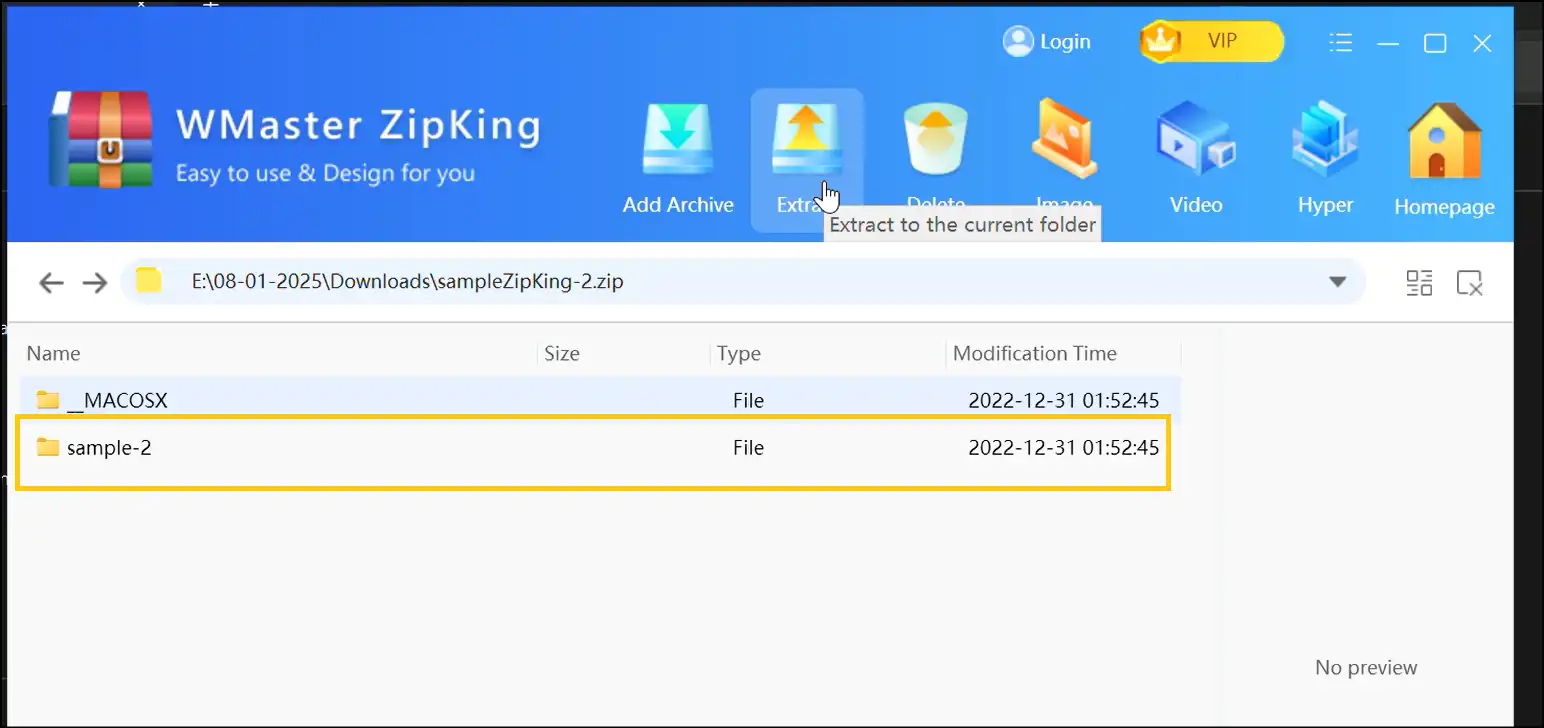Viewport: 1544px width, 728px height.
Task: Click the forward navigation arrow
Action: 95,282
